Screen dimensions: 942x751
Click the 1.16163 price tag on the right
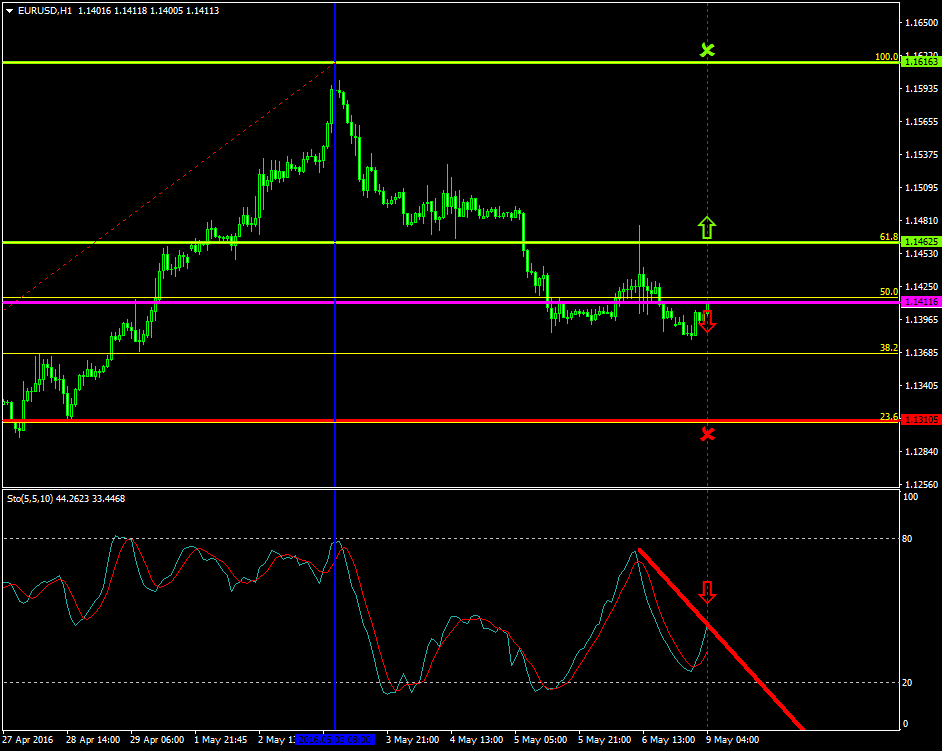pyautogui.click(x=921, y=62)
